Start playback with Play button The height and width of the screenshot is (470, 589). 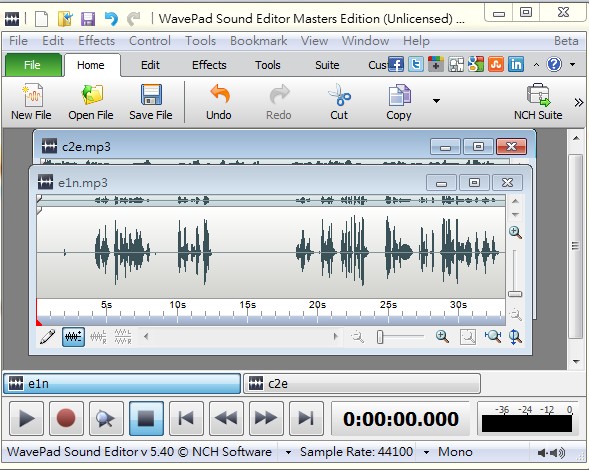tap(26, 418)
